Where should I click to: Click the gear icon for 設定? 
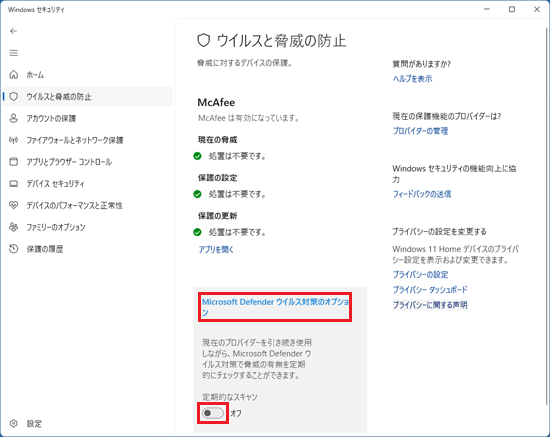[13, 423]
